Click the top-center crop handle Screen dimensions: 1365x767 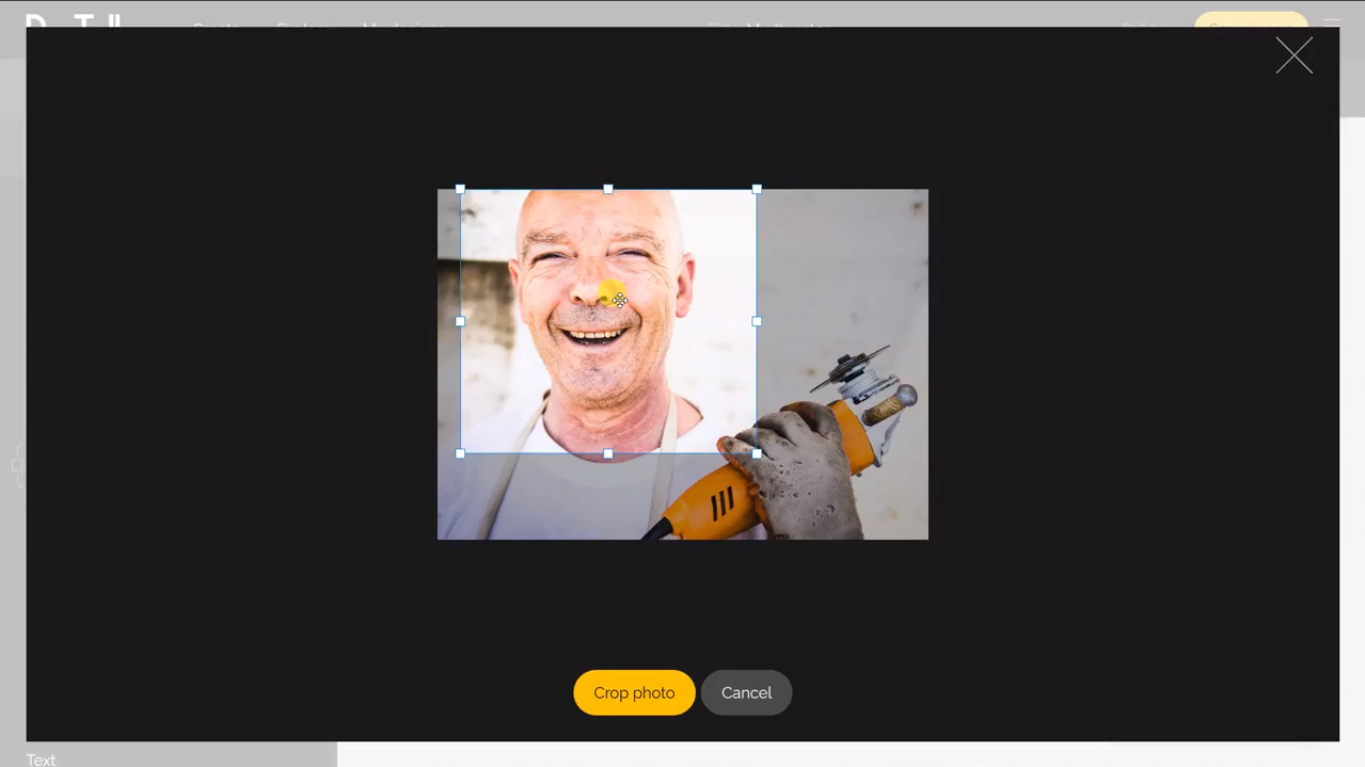pos(608,189)
